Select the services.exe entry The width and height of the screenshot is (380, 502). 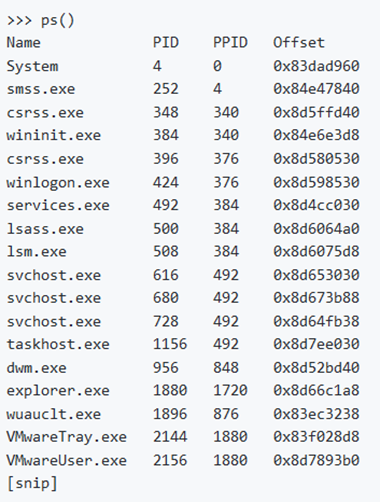point(58,205)
